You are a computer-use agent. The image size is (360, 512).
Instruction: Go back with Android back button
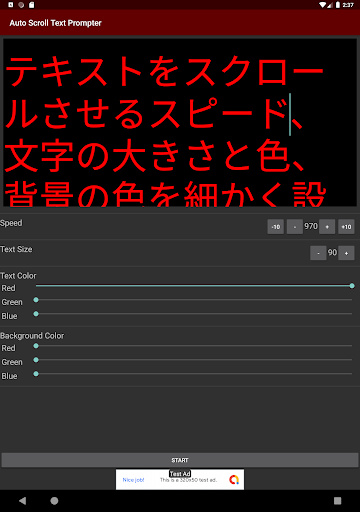22,501
